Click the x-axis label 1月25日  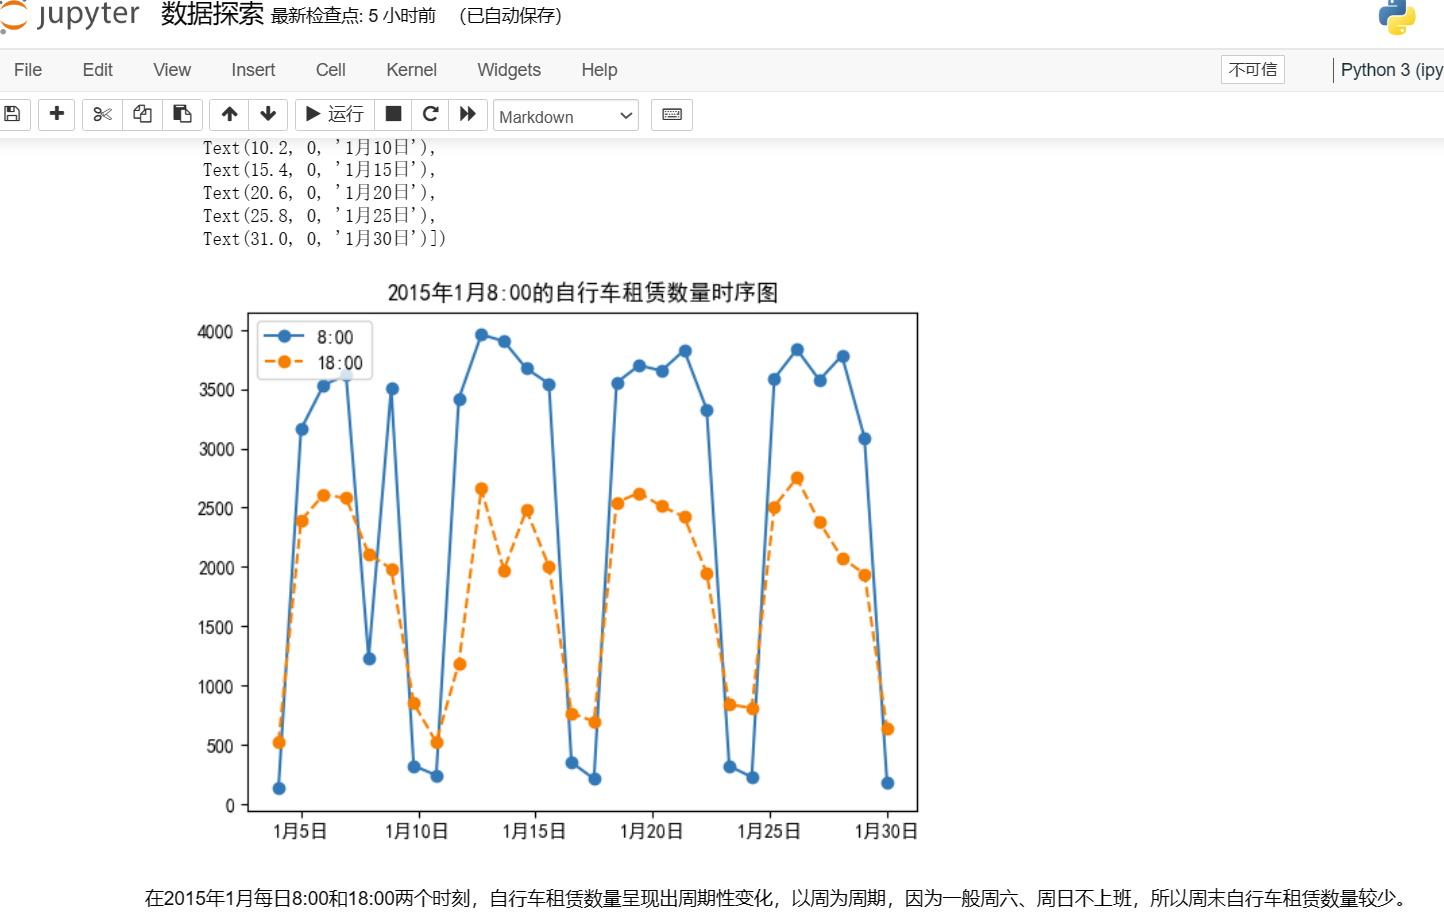click(769, 832)
